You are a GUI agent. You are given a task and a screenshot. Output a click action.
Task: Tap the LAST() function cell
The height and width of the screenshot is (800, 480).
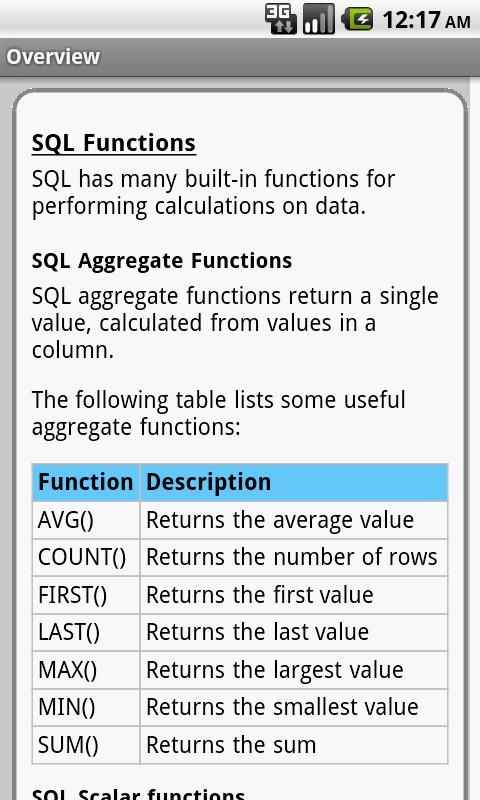86,632
